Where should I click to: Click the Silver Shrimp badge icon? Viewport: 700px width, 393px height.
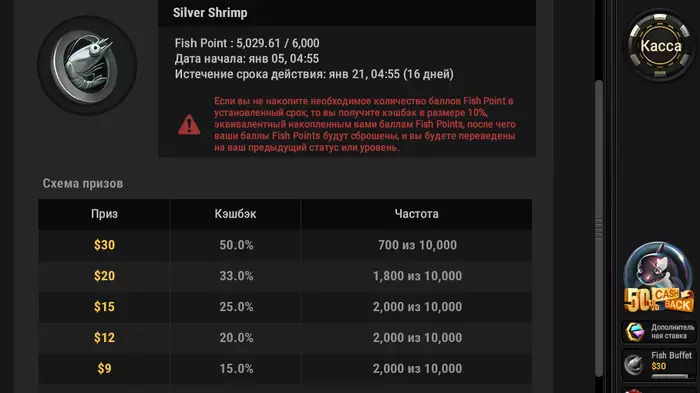tap(87, 65)
